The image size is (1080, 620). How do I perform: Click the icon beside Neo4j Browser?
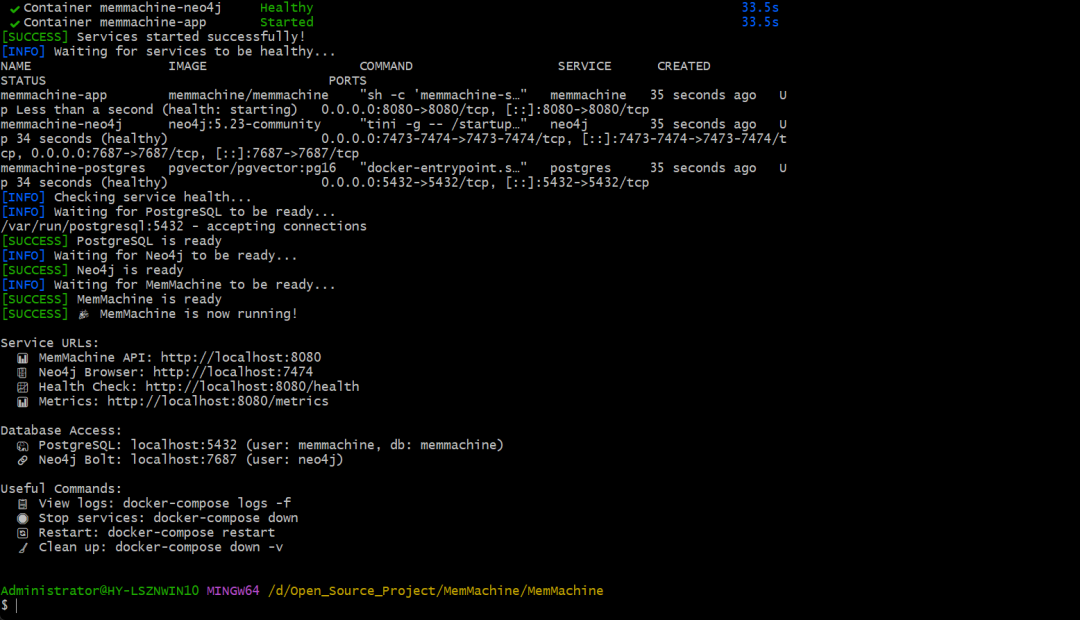coord(23,373)
